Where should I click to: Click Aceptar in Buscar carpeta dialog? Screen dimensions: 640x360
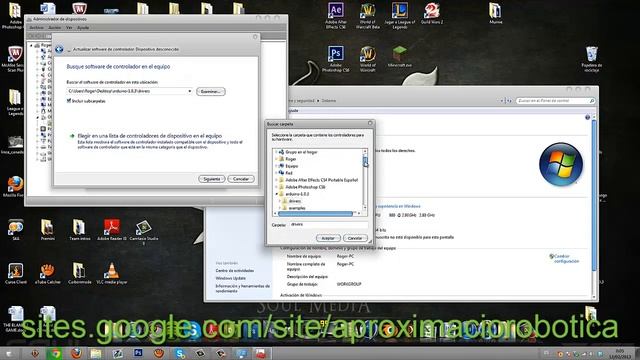click(328, 238)
